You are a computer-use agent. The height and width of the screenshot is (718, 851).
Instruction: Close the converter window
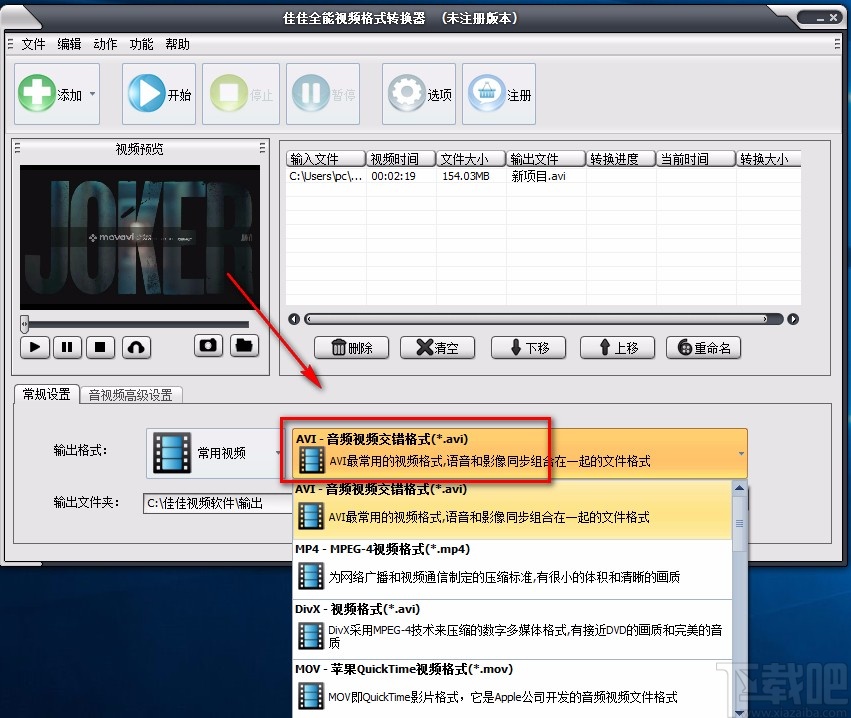point(834,18)
